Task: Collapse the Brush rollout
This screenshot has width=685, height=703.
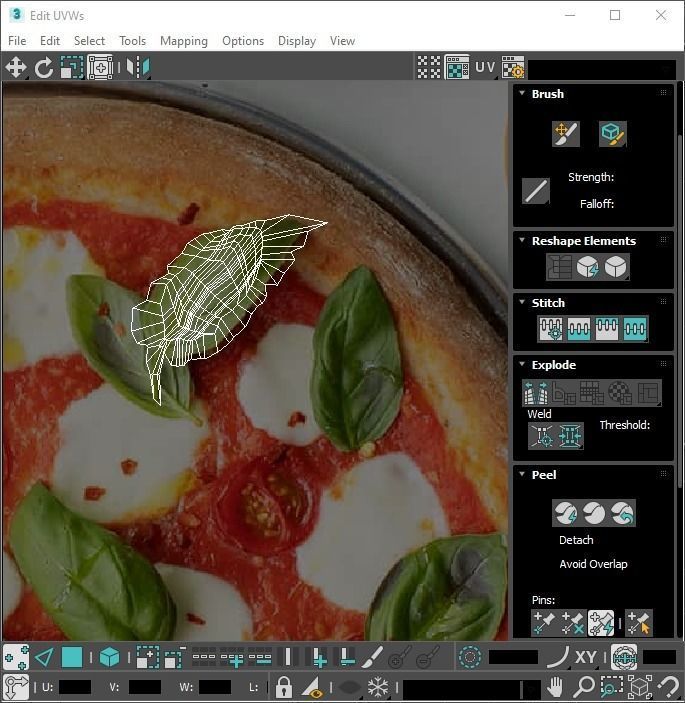Action: [522, 93]
